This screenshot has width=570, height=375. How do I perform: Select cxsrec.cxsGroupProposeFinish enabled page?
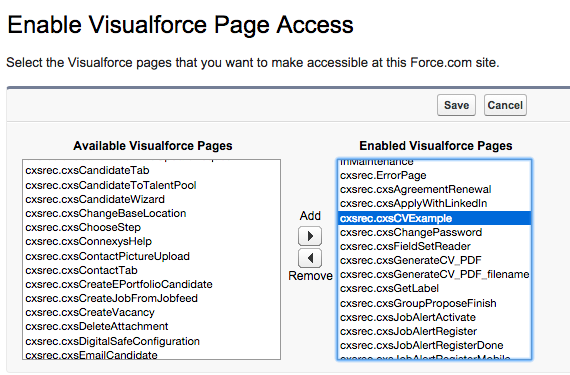[434, 303]
